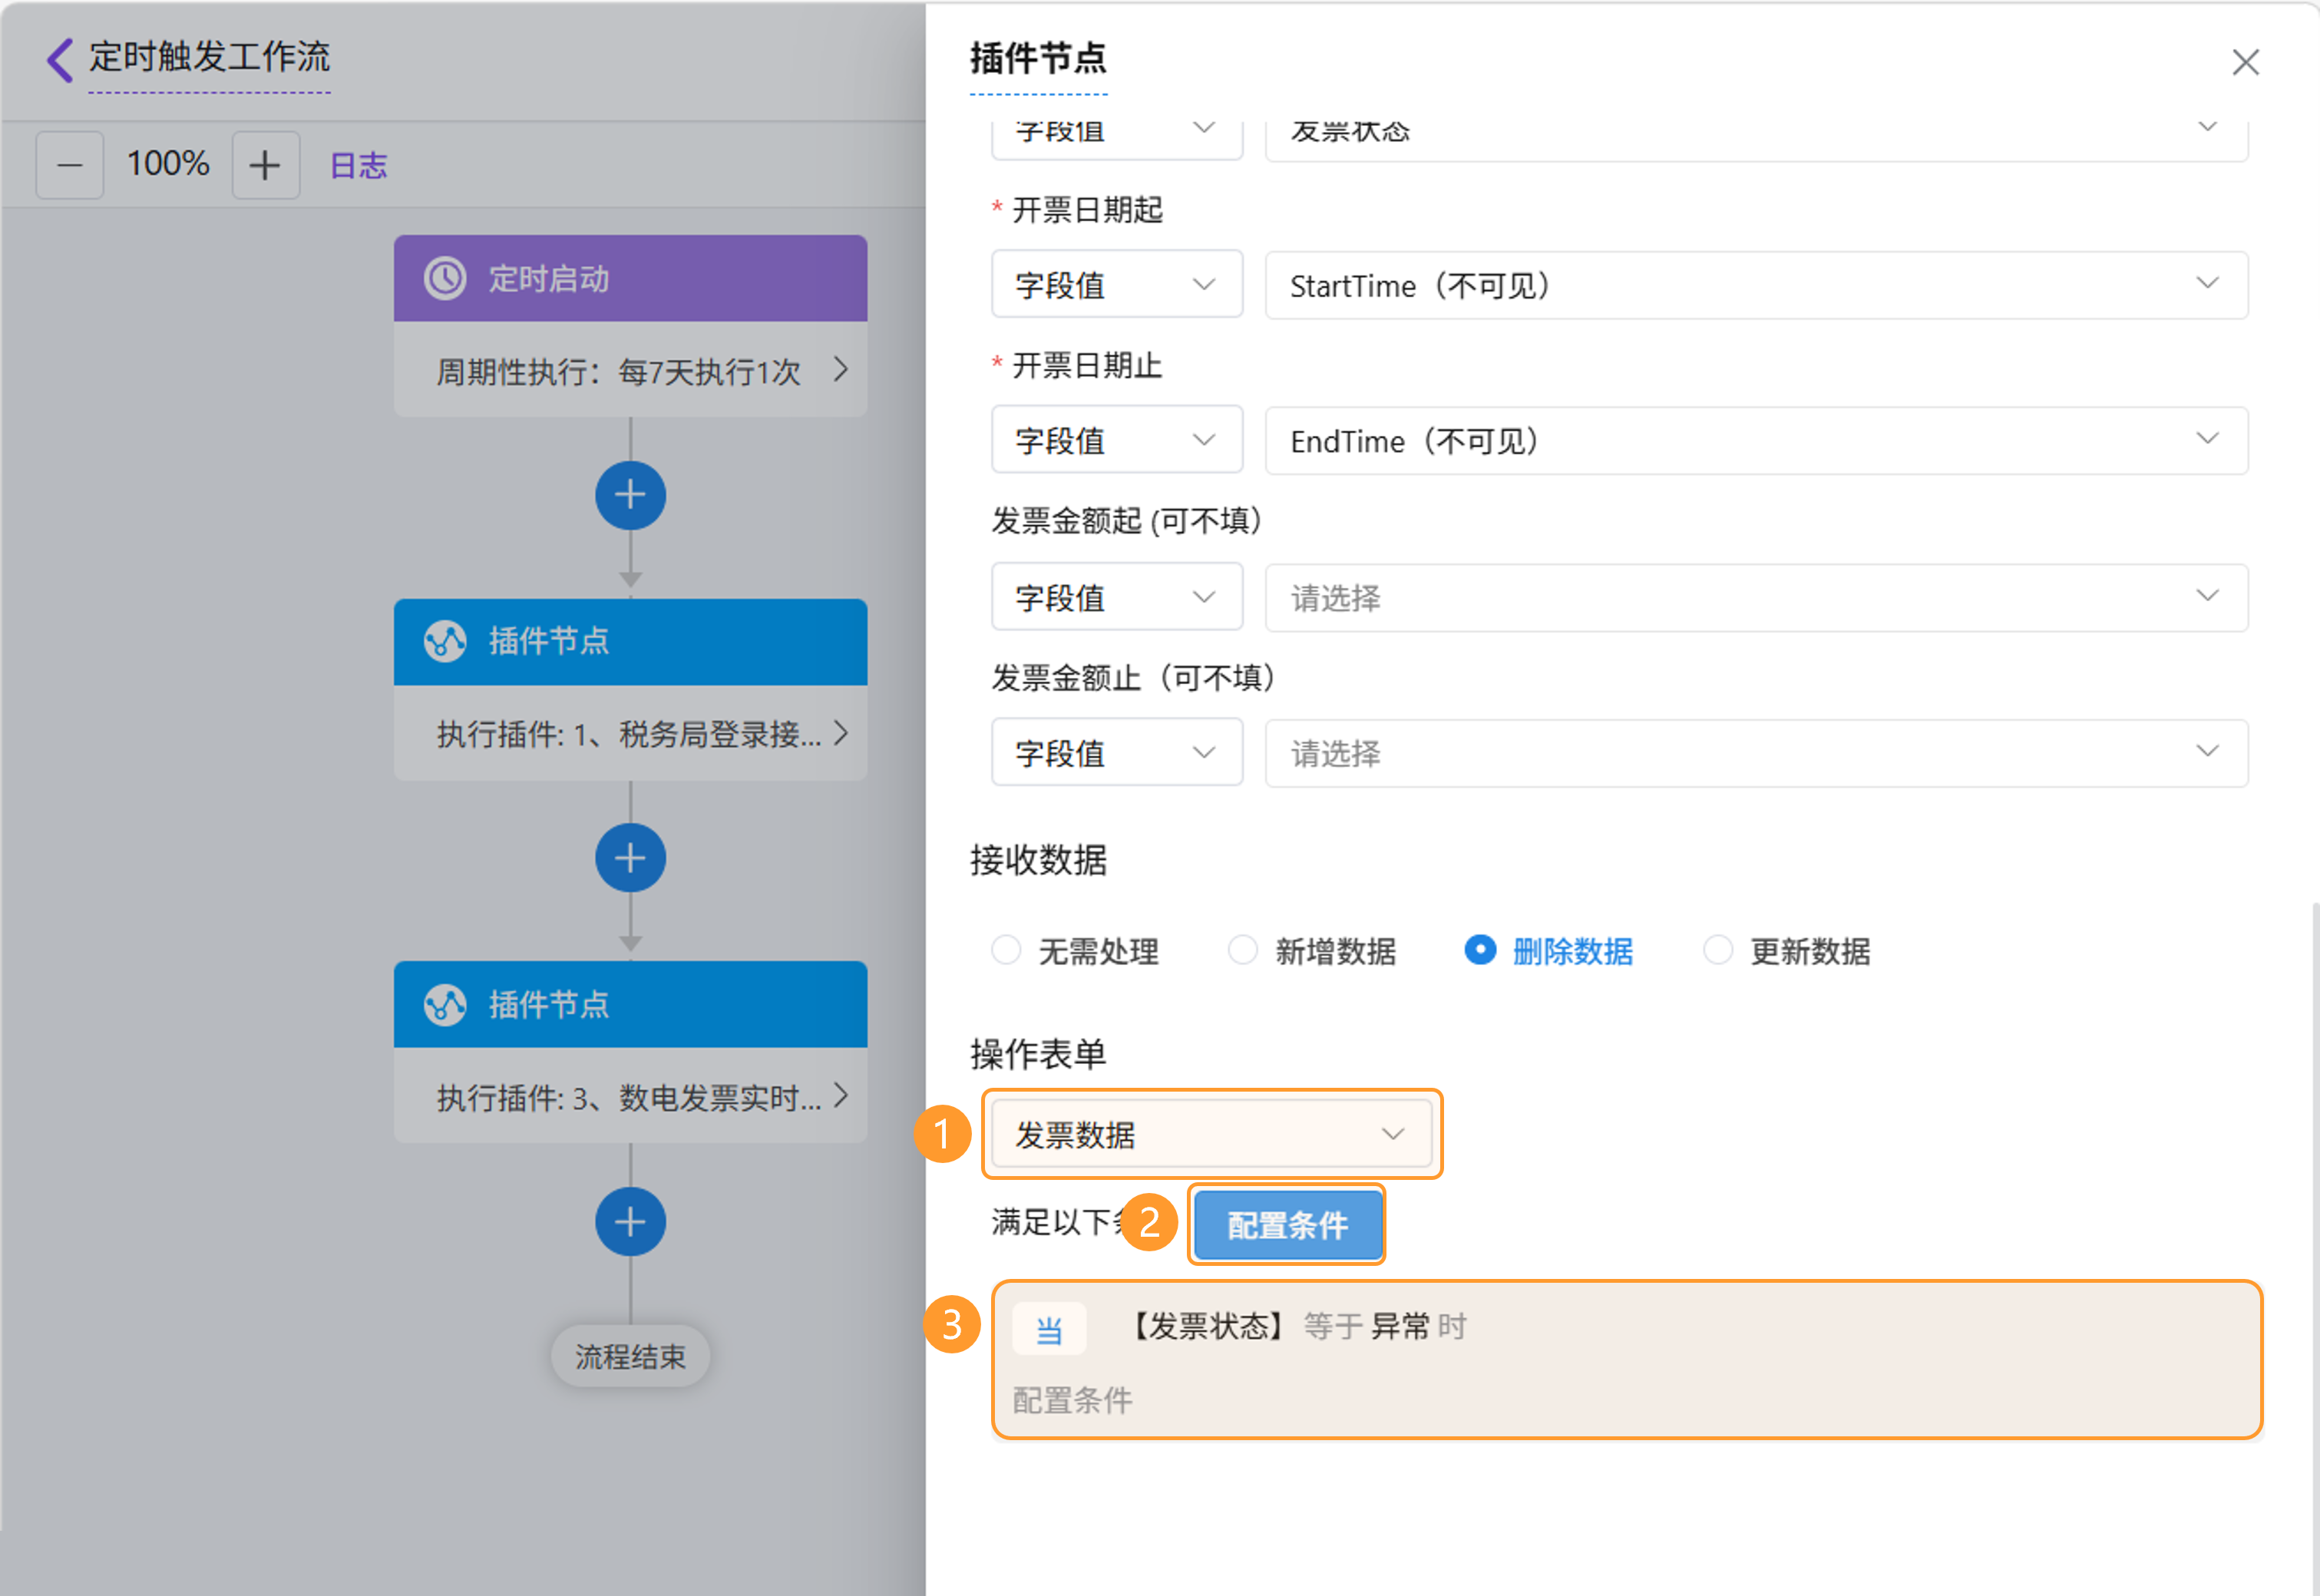Open the 日志 log view
The image size is (2320, 1596).
point(358,166)
